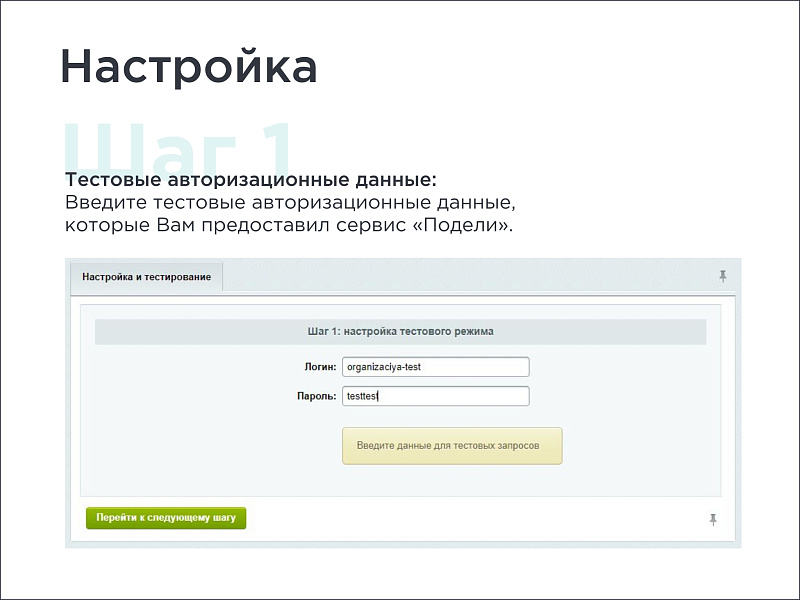Click the "Пароль:" label

320,395
